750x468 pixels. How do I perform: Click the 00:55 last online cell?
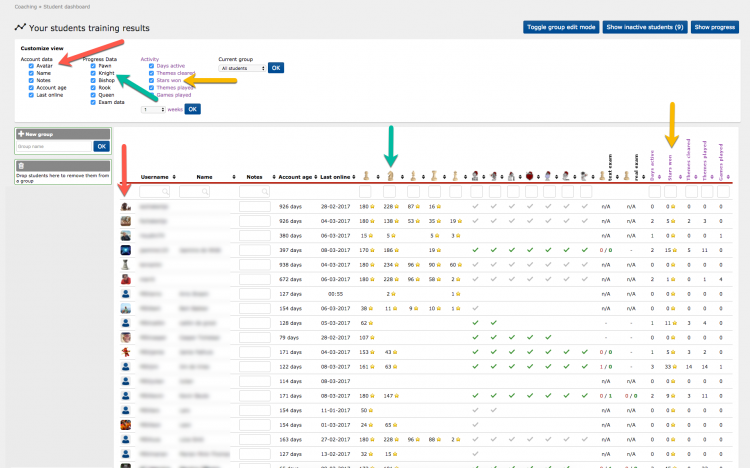[x=335, y=294]
